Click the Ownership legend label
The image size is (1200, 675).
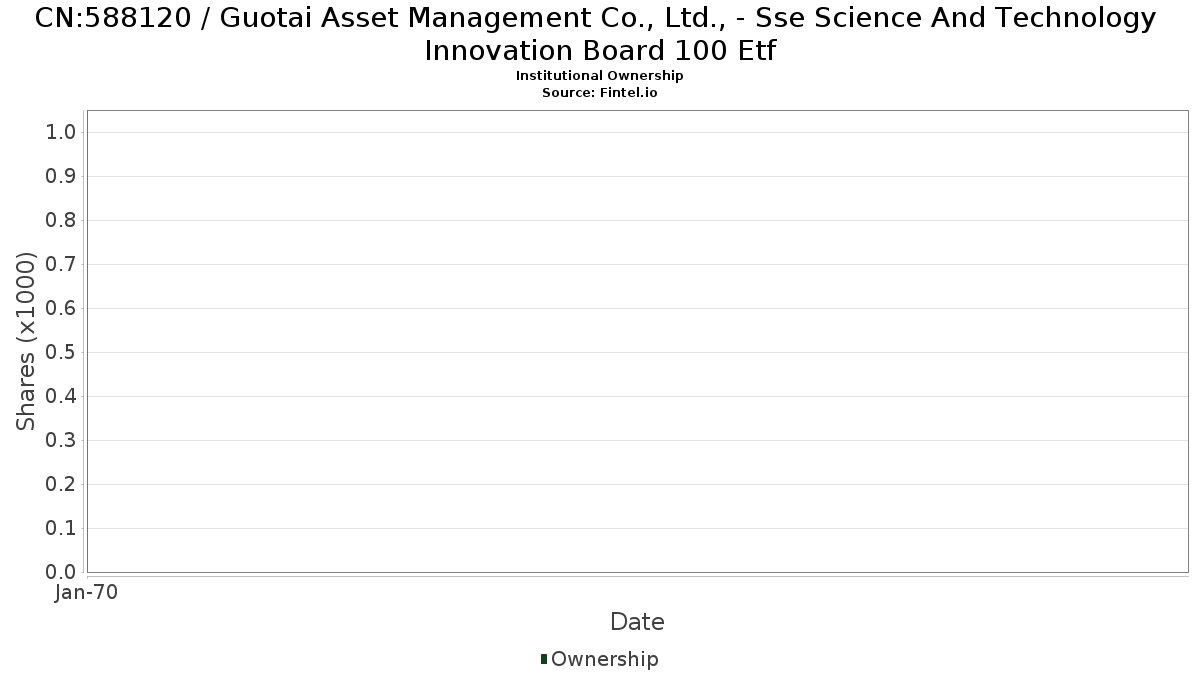(604, 659)
